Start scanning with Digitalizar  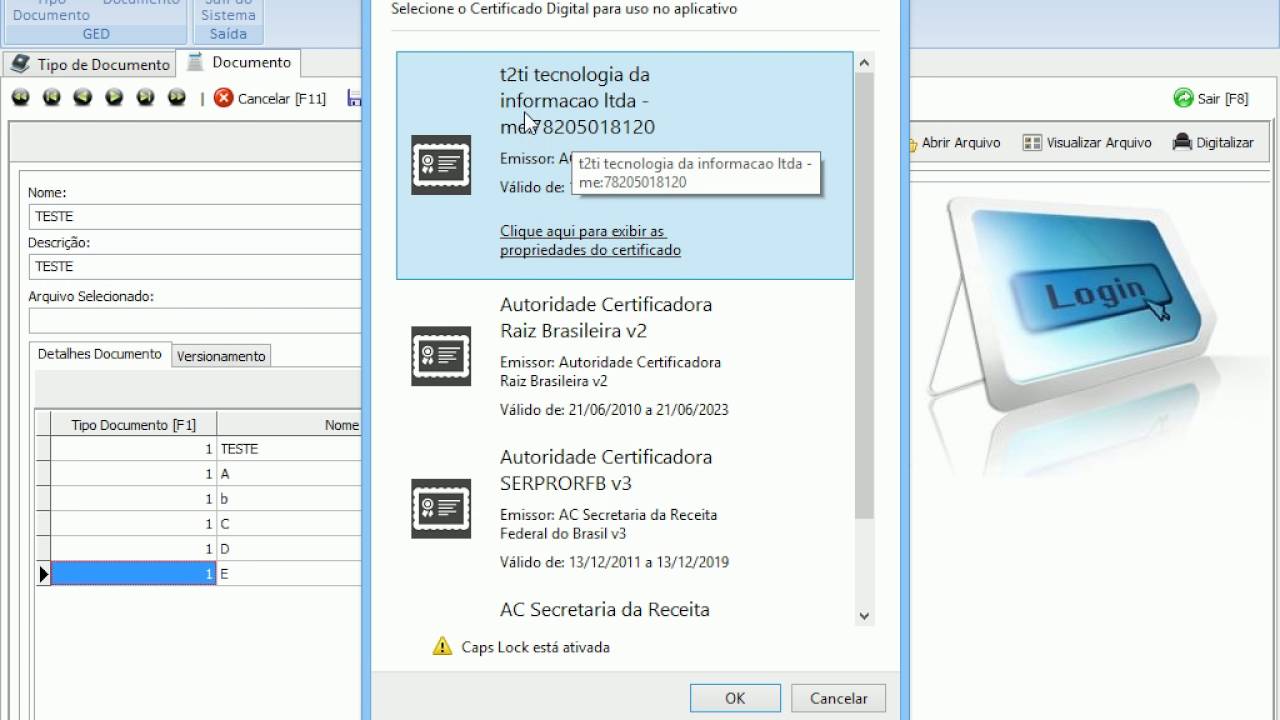(x=1213, y=143)
